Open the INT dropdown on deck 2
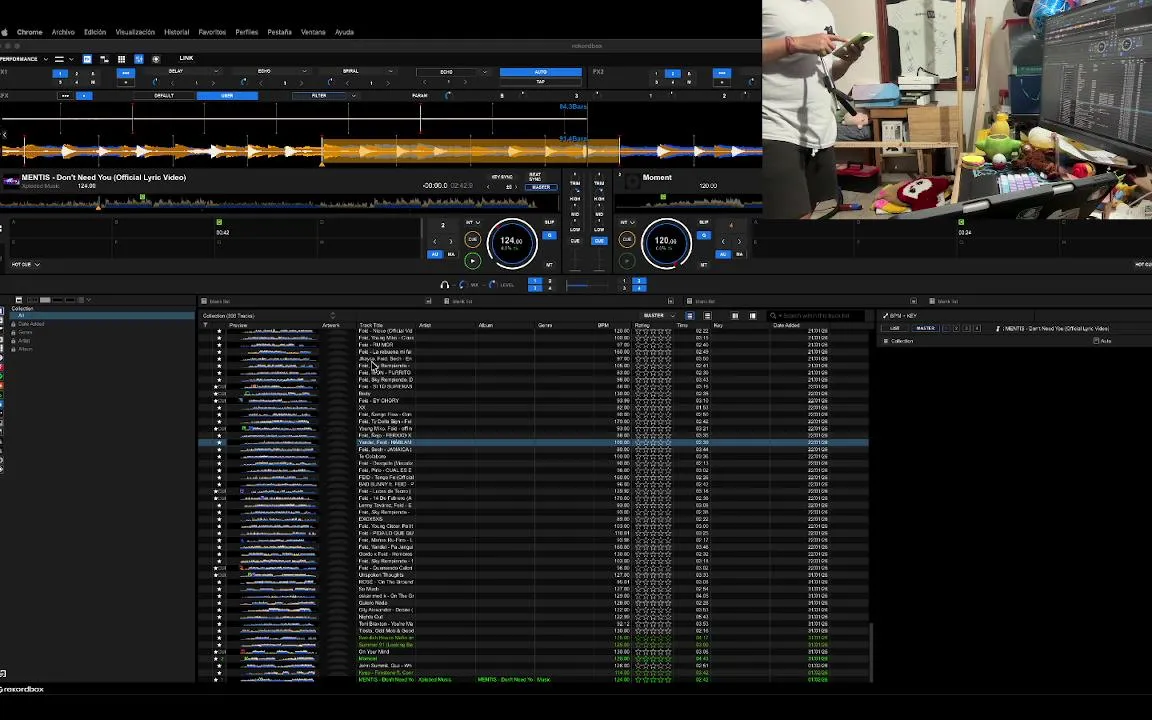1152x720 pixels. [627, 223]
